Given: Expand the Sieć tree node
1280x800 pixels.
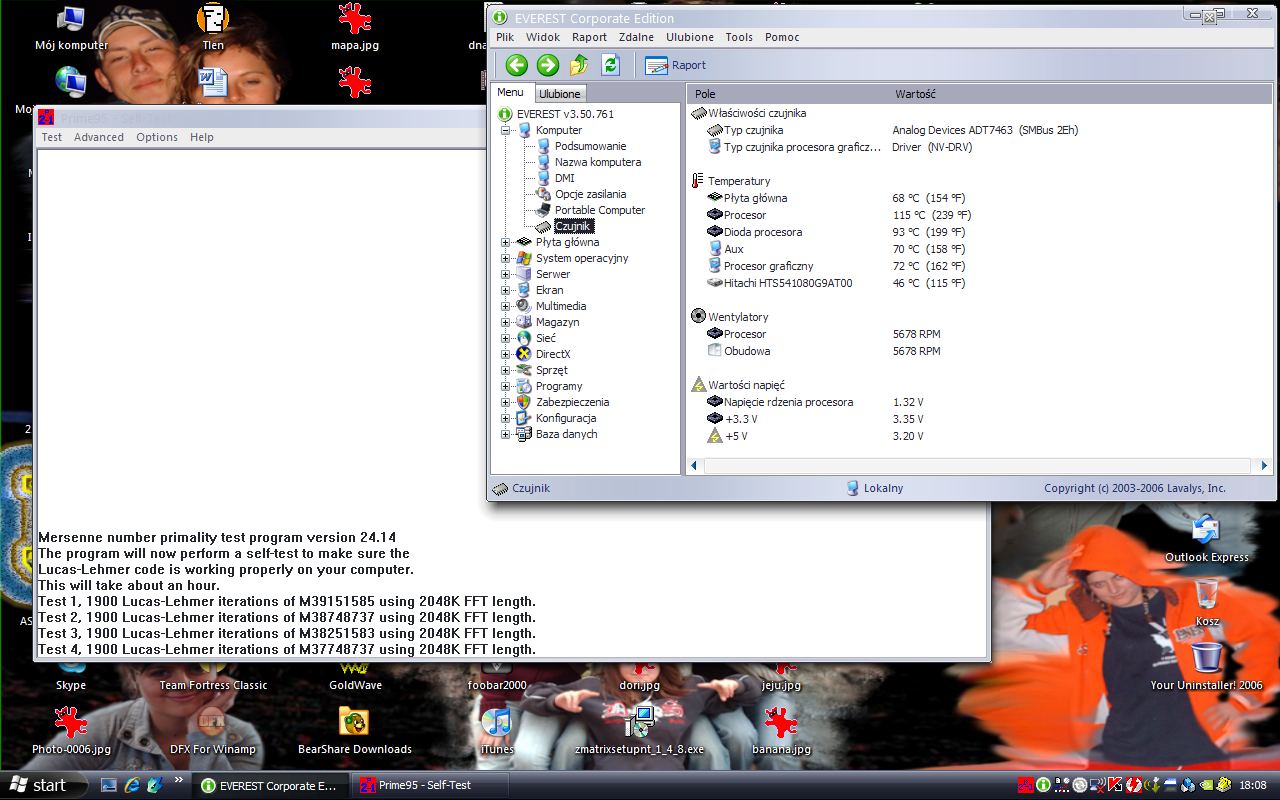Looking at the screenshot, I should tap(506, 338).
